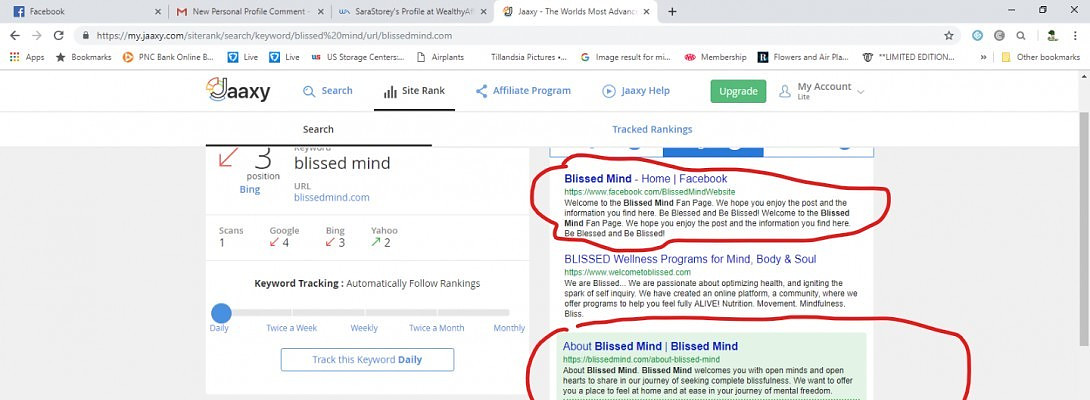Click the green Upgrade button

tap(738, 91)
